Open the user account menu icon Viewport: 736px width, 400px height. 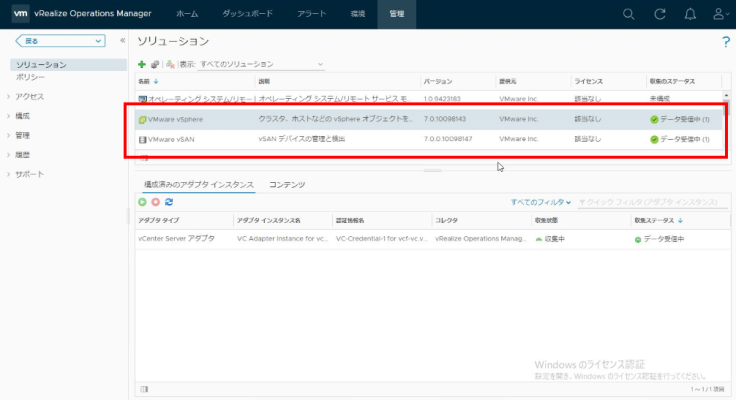[721, 14]
